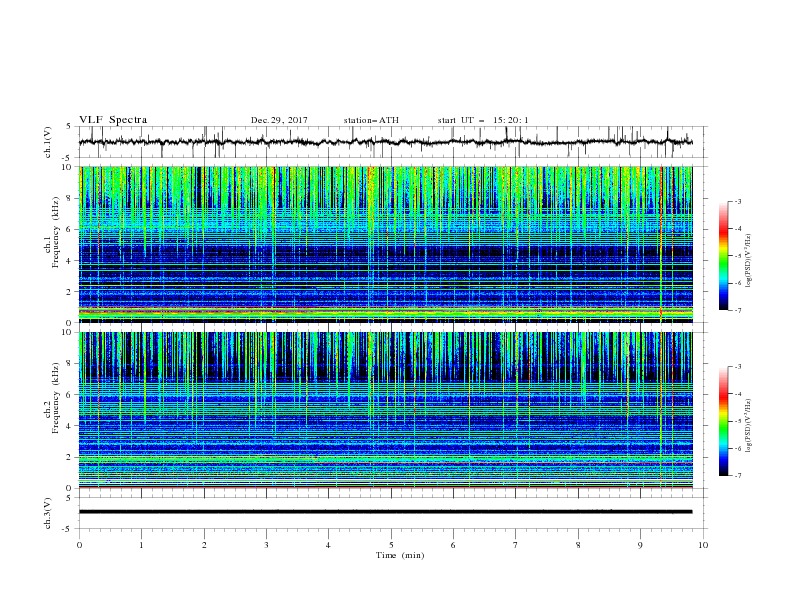Click the "VLF Spectra" plot title

(113, 120)
